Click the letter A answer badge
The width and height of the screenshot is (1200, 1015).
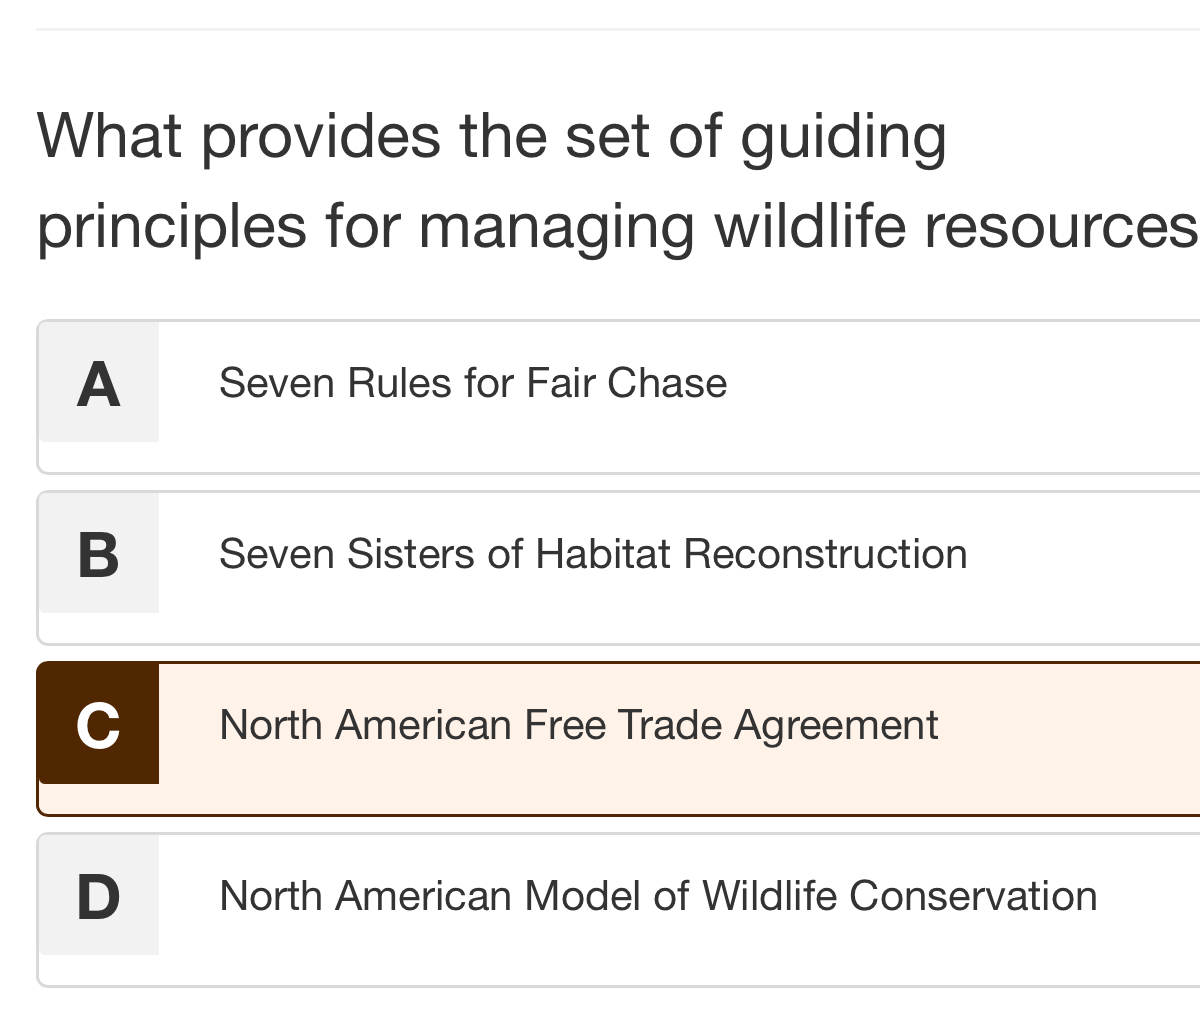coord(98,383)
